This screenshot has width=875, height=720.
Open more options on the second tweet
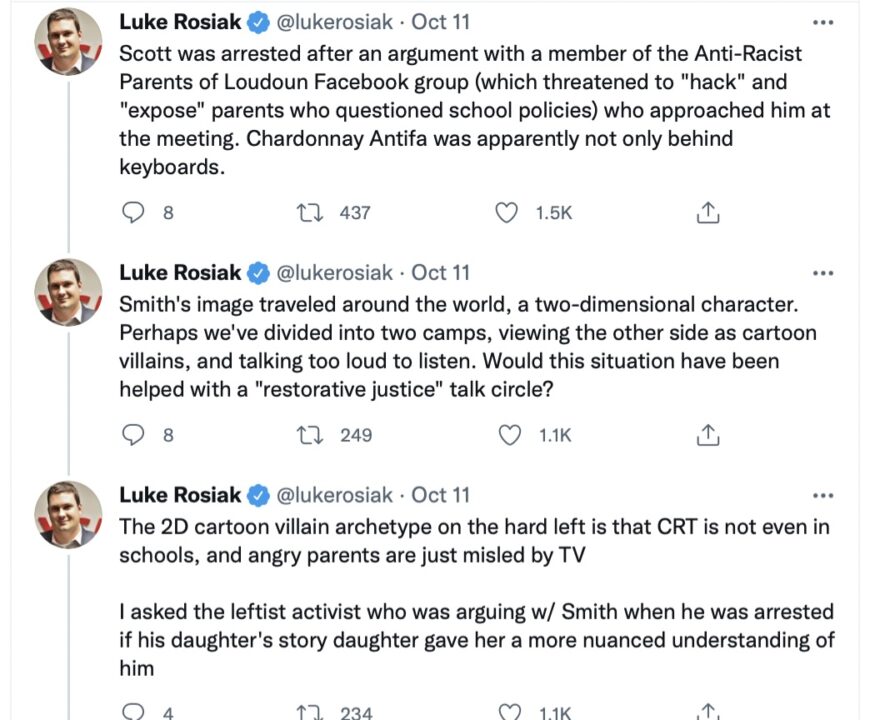point(822,272)
